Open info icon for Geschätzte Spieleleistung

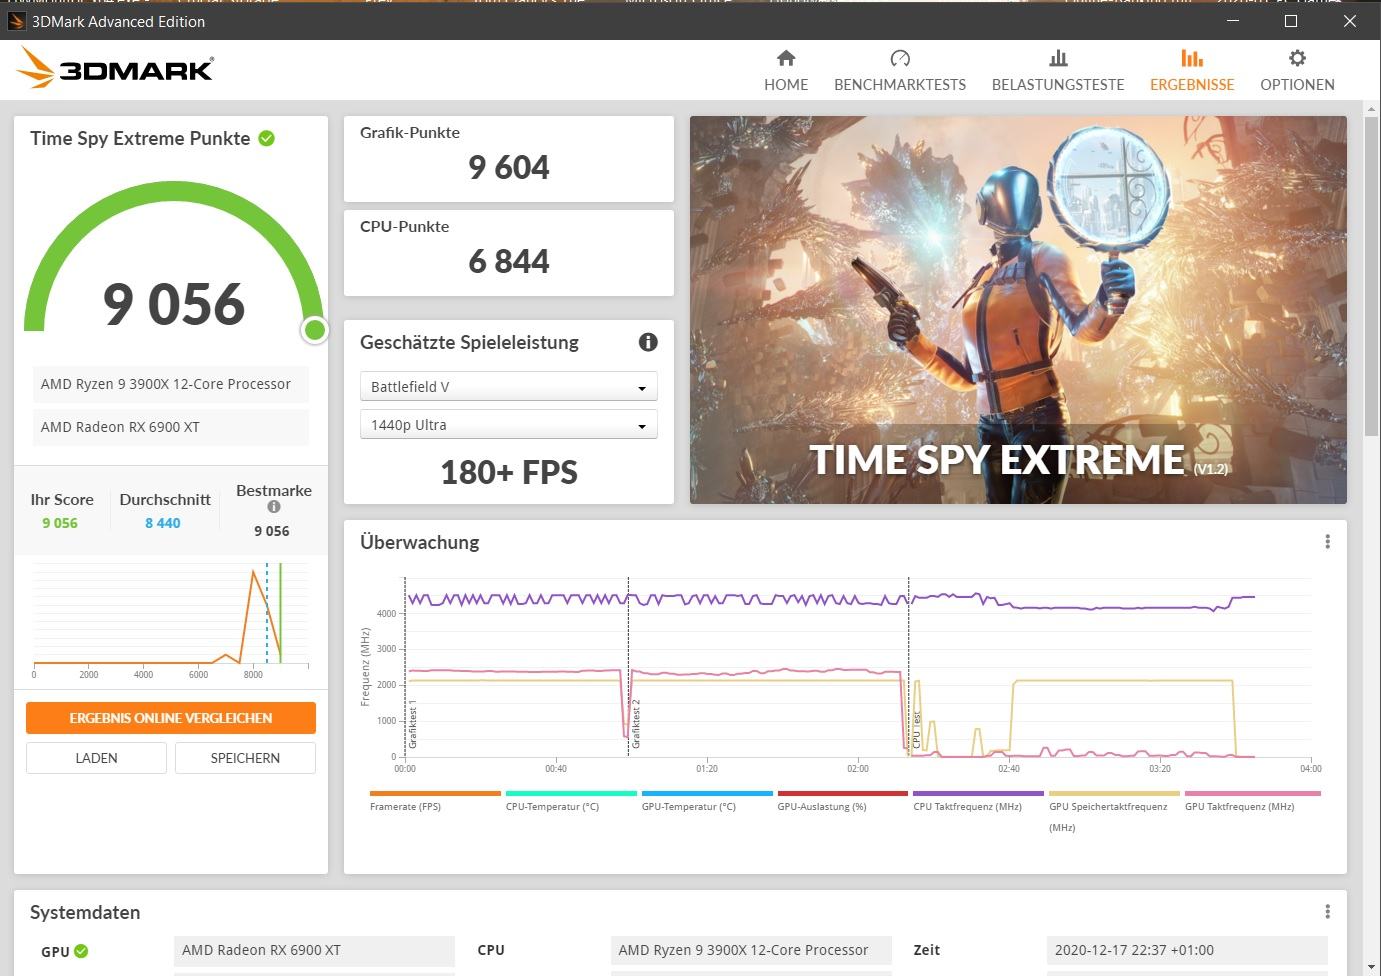(x=648, y=342)
